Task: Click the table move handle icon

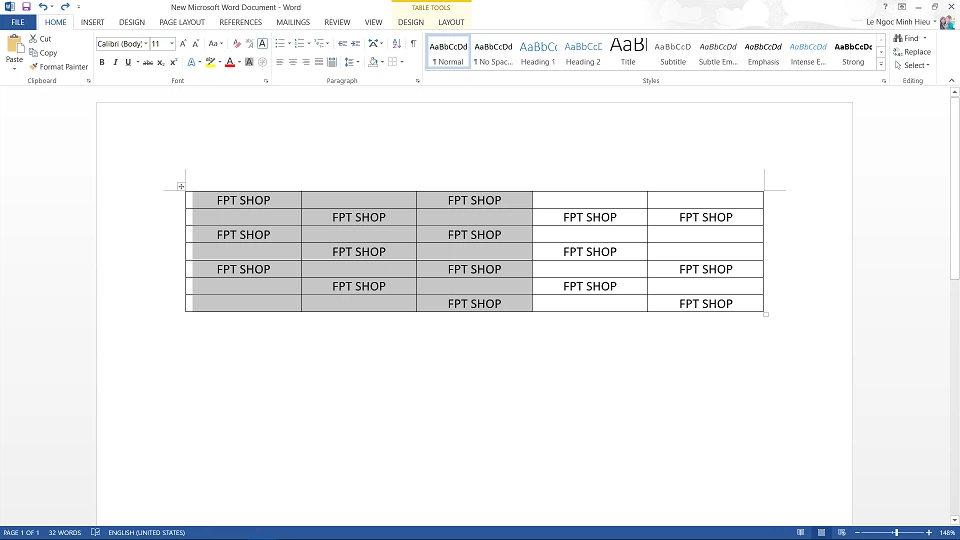Action: coord(181,186)
